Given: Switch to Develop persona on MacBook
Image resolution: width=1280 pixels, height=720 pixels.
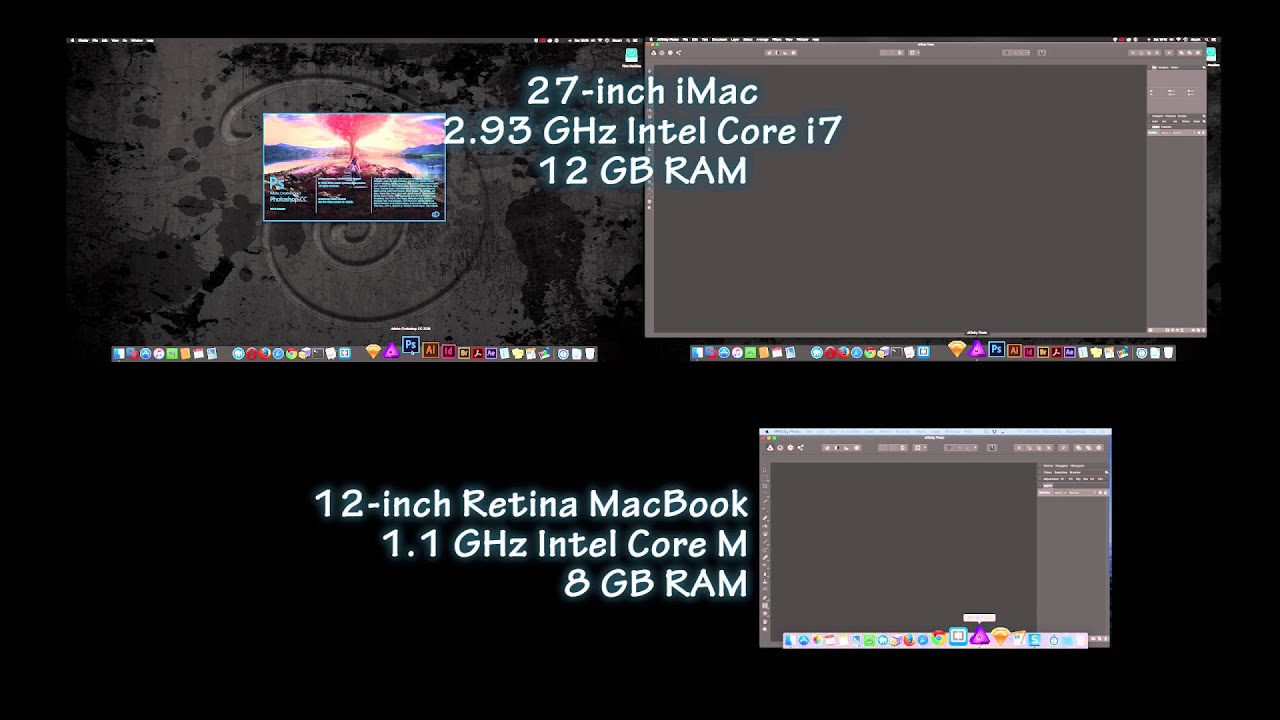Looking at the screenshot, I should [x=790, y=448].
